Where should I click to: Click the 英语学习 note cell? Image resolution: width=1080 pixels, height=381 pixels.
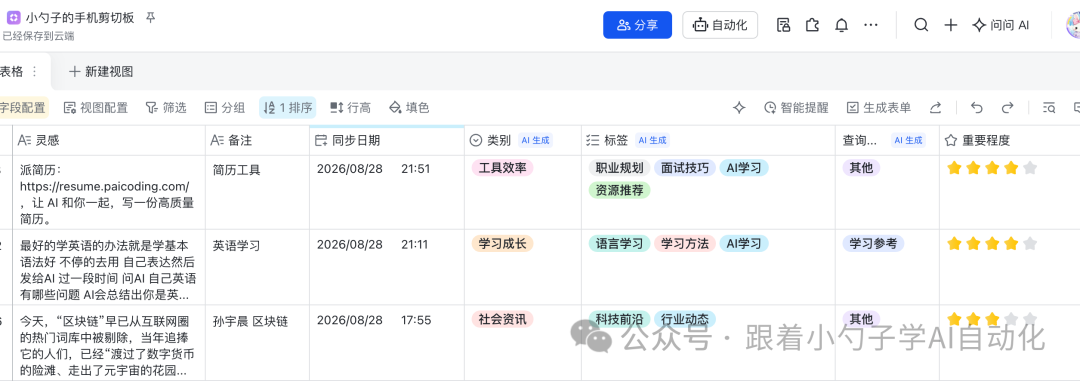pos(257,267)
